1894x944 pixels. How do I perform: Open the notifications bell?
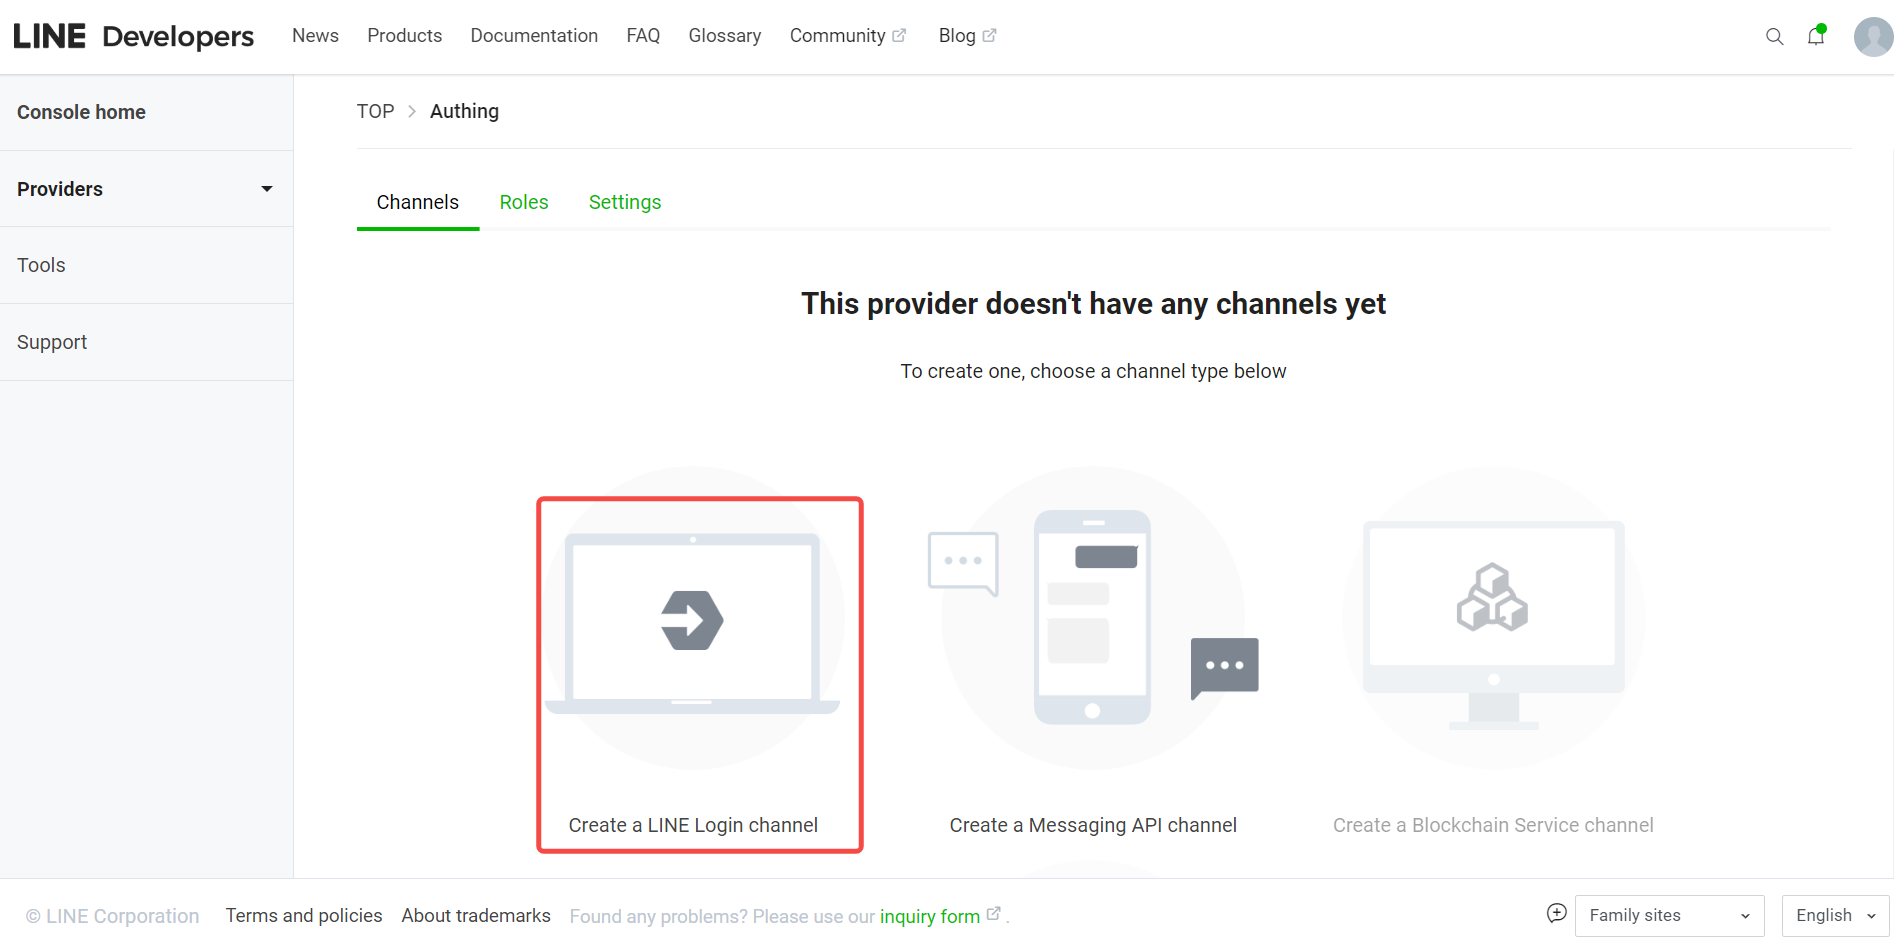[x=1816, y=37]
